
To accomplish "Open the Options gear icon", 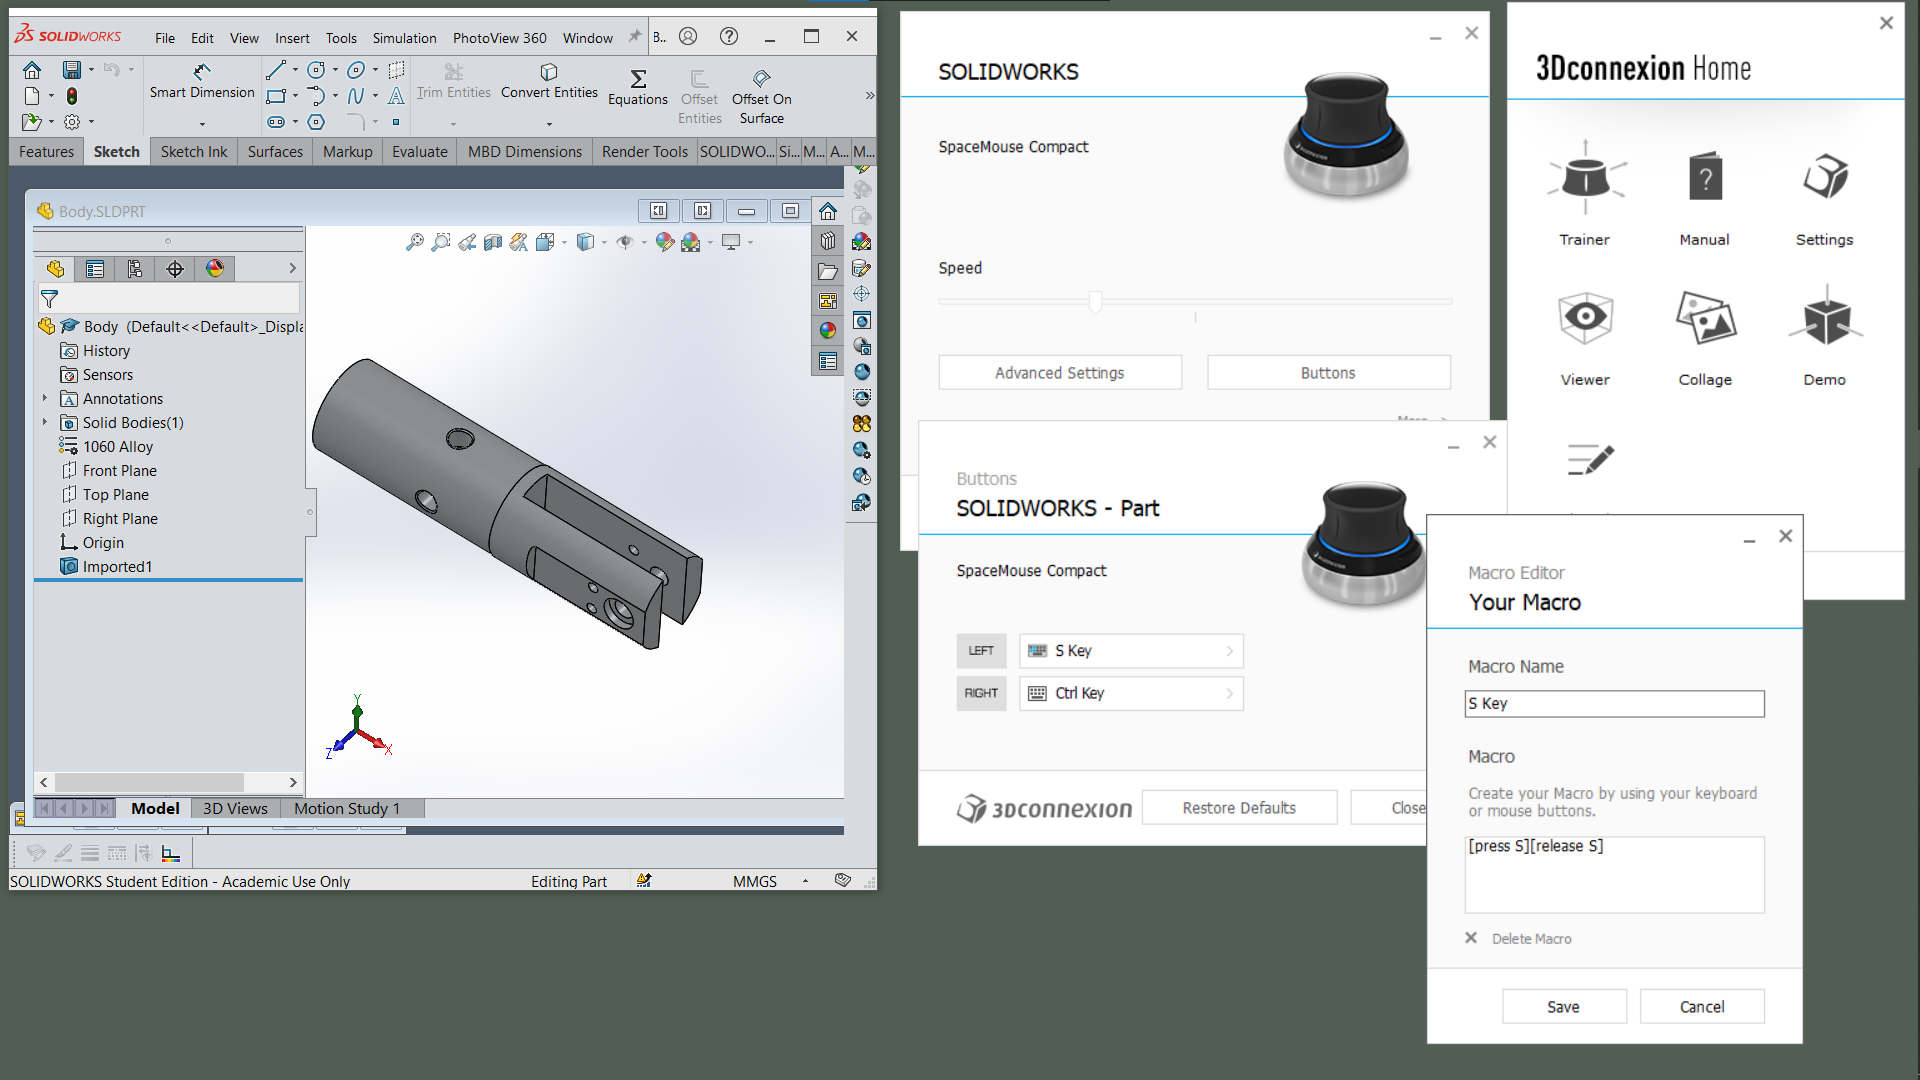I will tap(71, 122).
